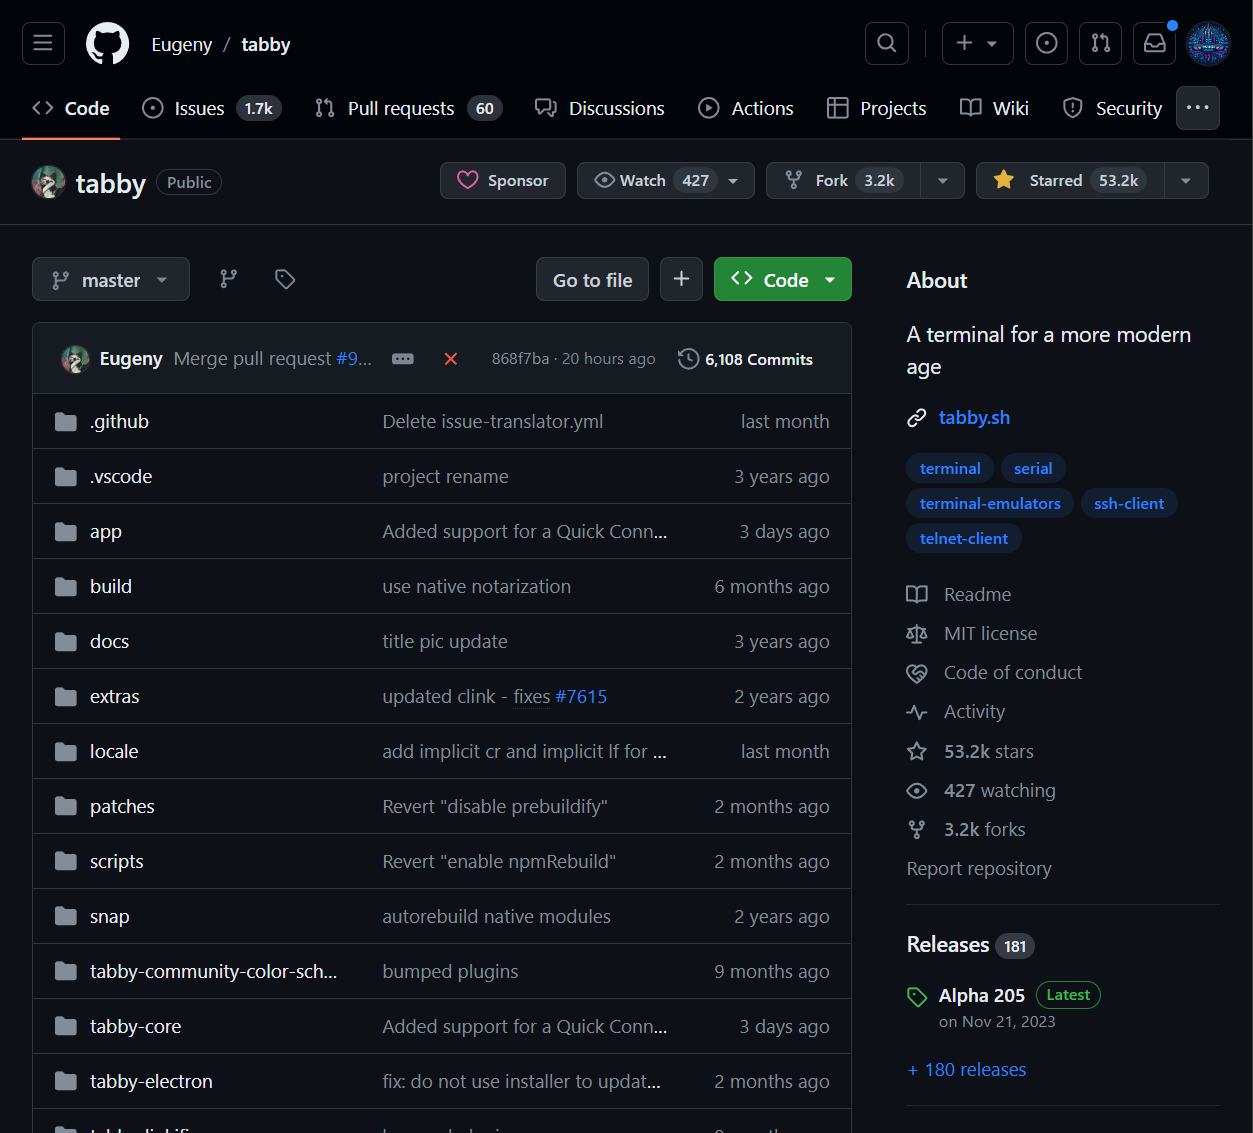
Task: Open the create new plus dropdown
Action: (977, 43)
